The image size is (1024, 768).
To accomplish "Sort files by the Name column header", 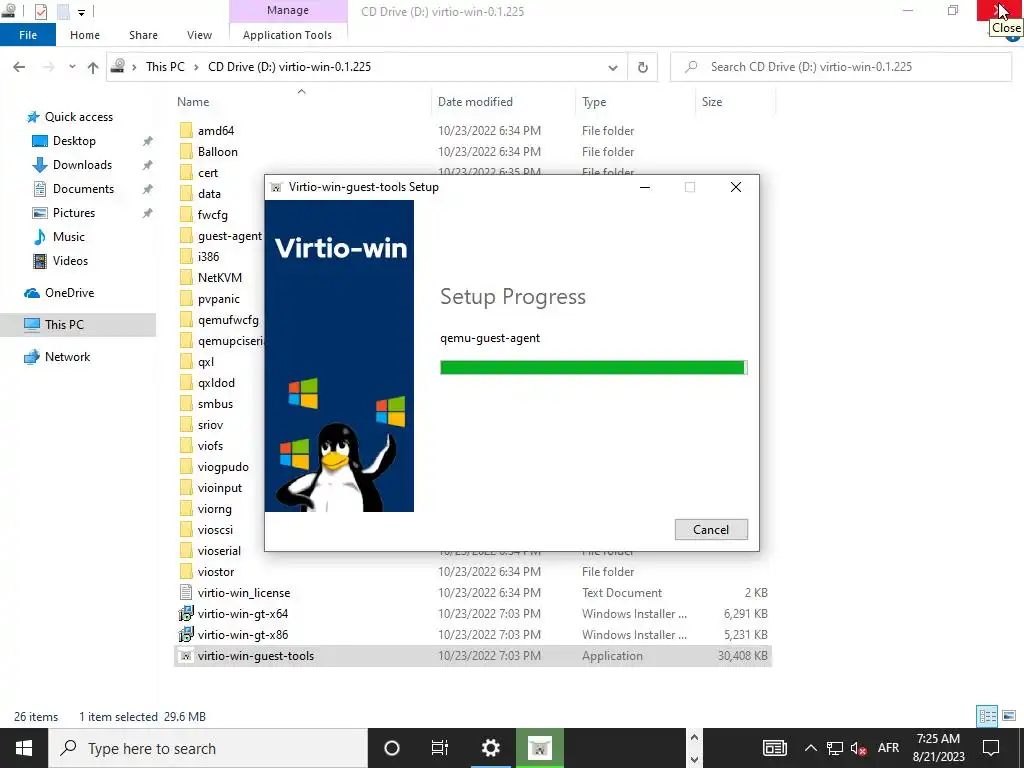I will click(193, 102).
